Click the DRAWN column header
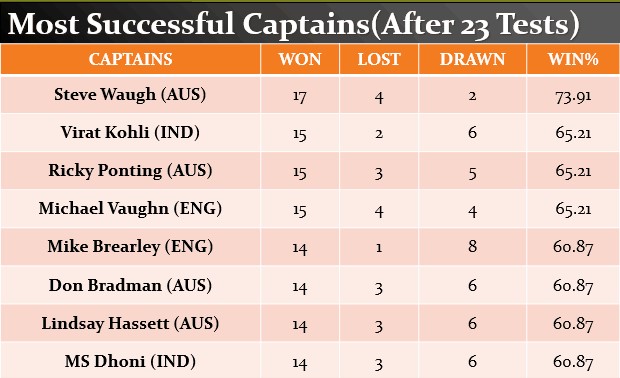This screenshot has width=620, height=378. coord(472,59)
